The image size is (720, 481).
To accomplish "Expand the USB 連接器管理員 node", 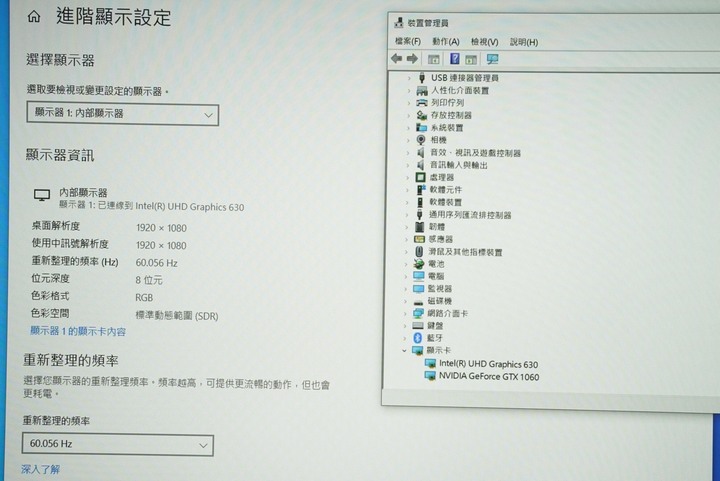I will [409, 78].
